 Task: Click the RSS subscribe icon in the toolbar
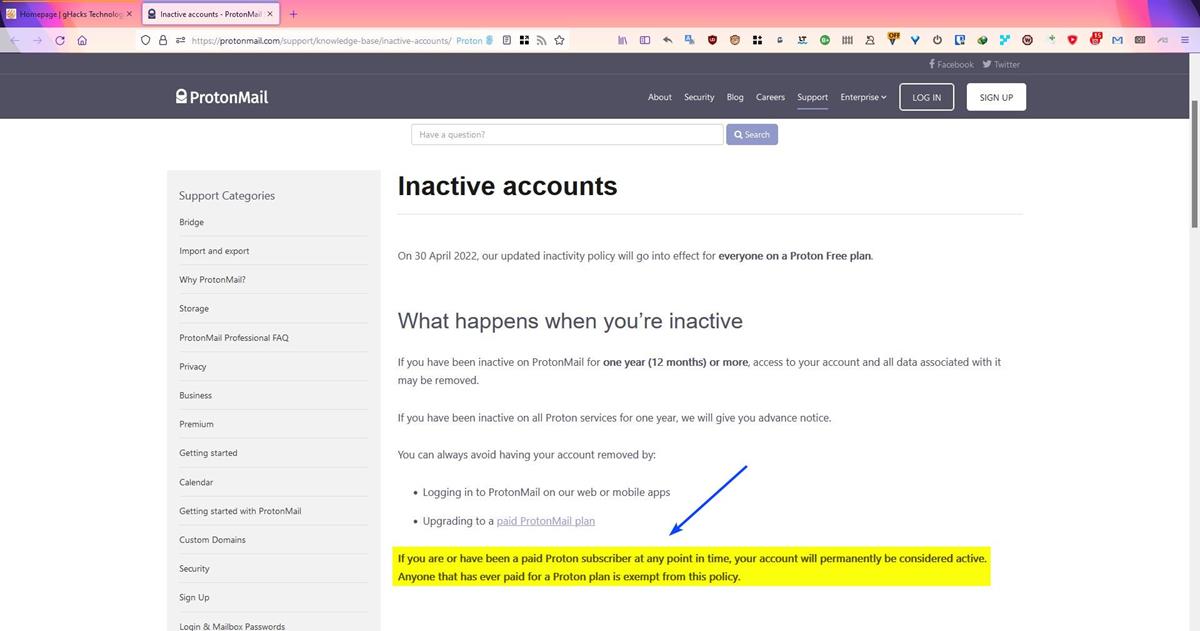point(541,40)
